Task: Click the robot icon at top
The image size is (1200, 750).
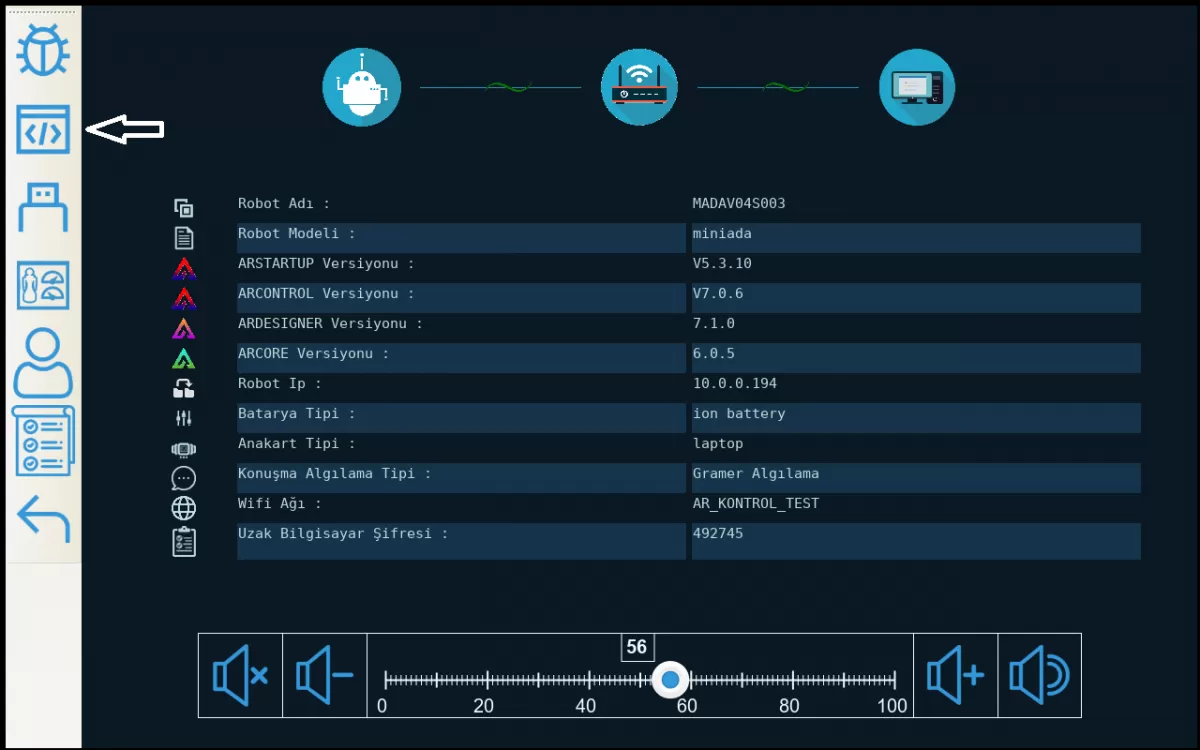Action: point(361,87)
